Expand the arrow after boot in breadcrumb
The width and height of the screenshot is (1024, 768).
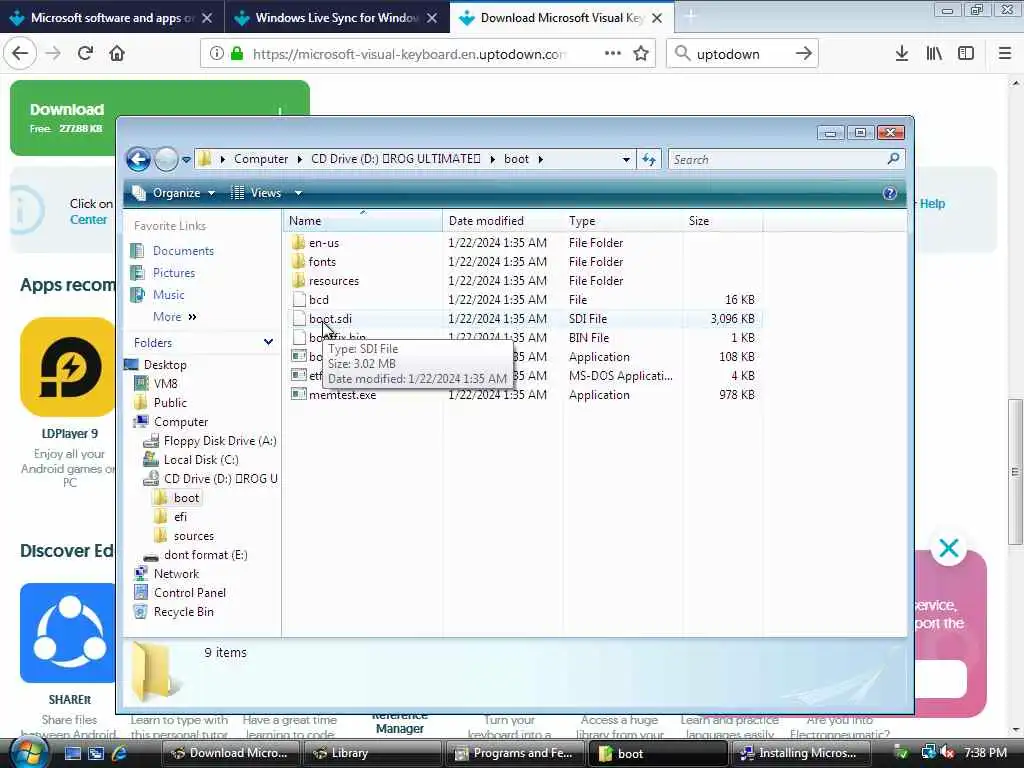pyautogui.click(x=541, y=159)
